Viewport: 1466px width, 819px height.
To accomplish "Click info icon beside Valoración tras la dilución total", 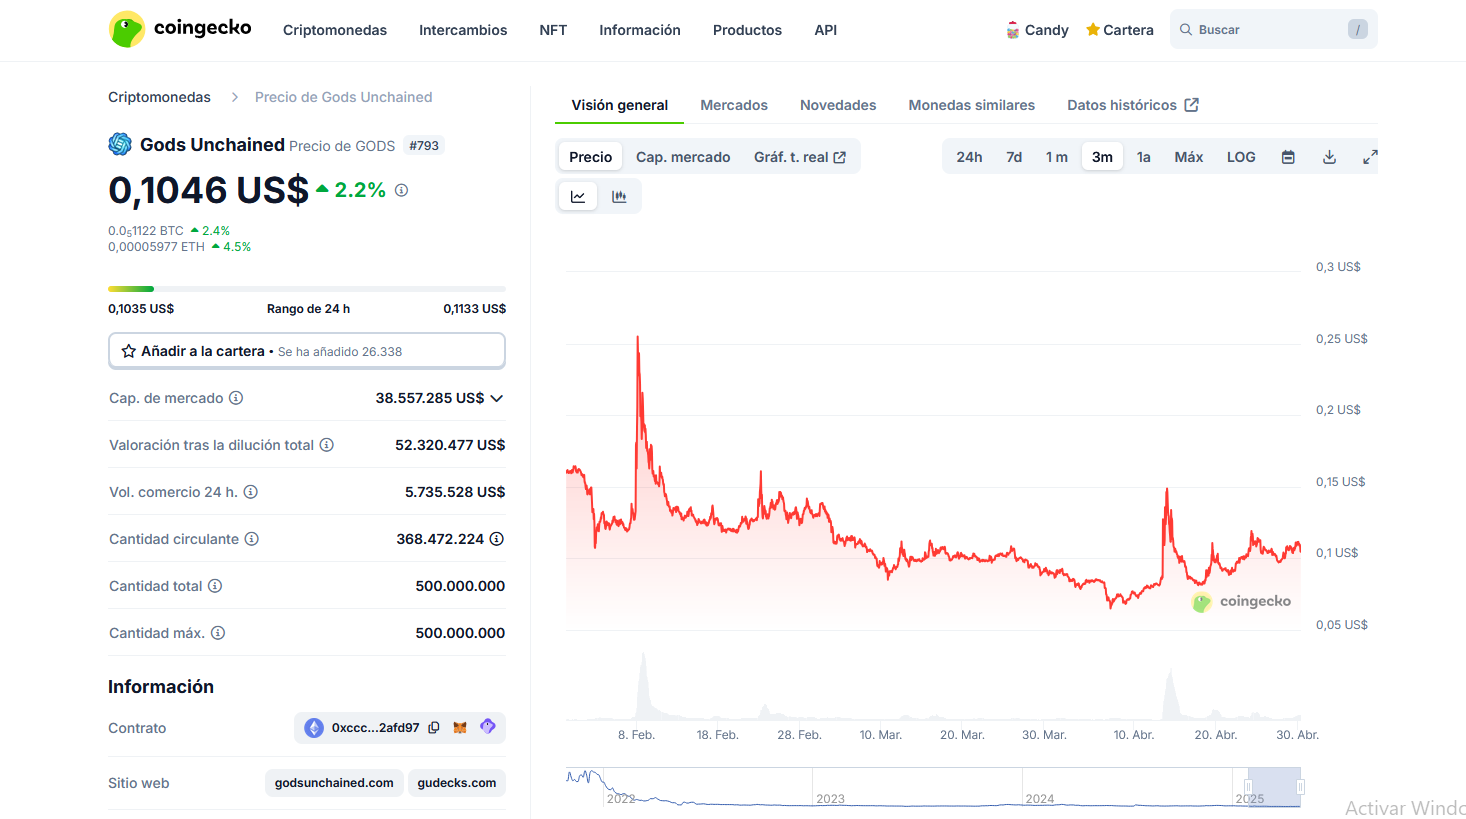I will pos(326,445).
